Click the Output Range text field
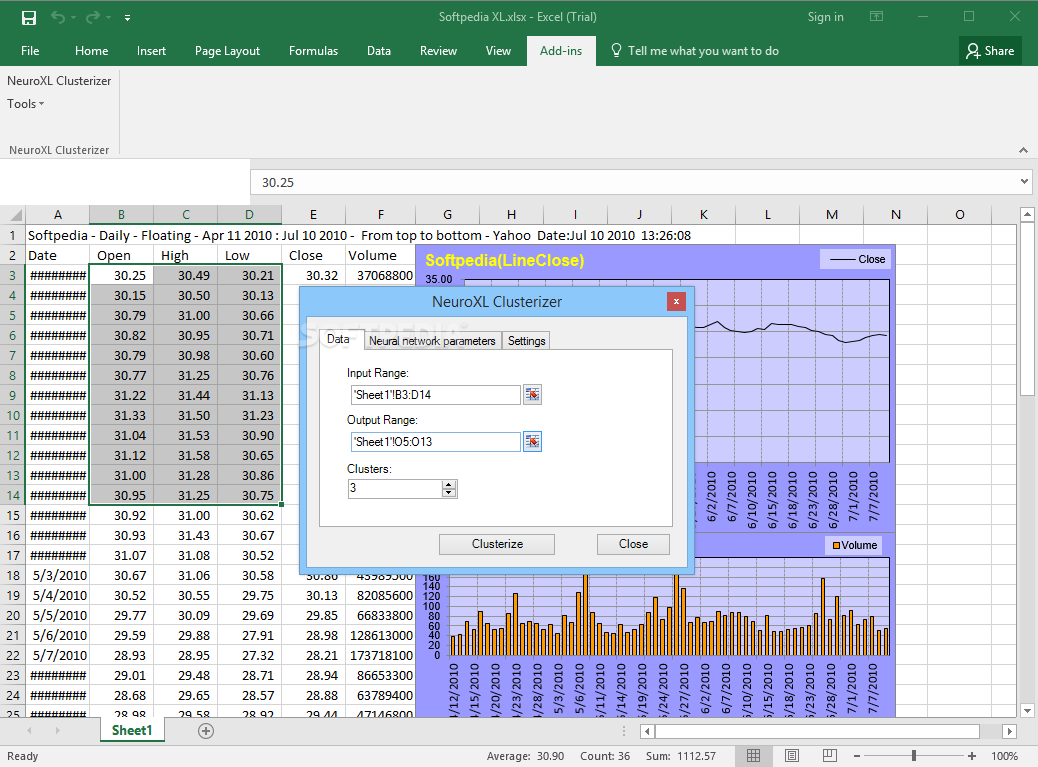 435,442
